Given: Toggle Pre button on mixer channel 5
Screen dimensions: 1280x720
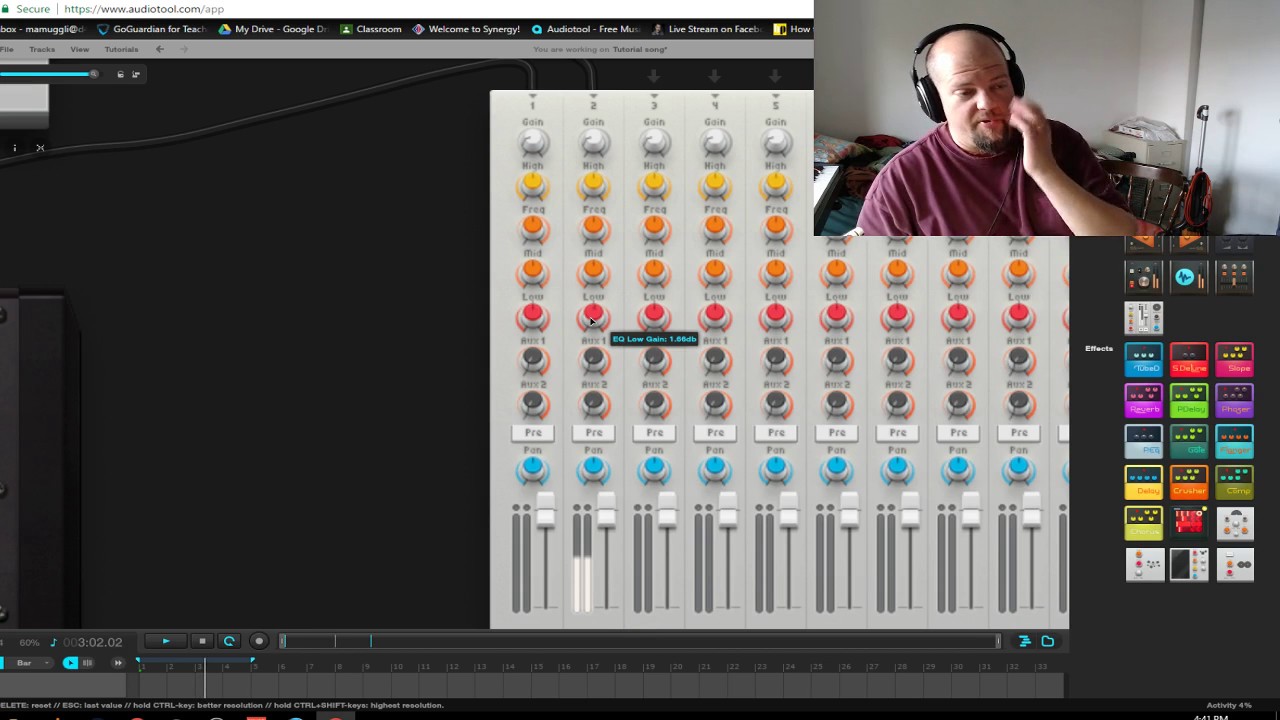Looking at the screenshot, I should click(x=776, y=433).
